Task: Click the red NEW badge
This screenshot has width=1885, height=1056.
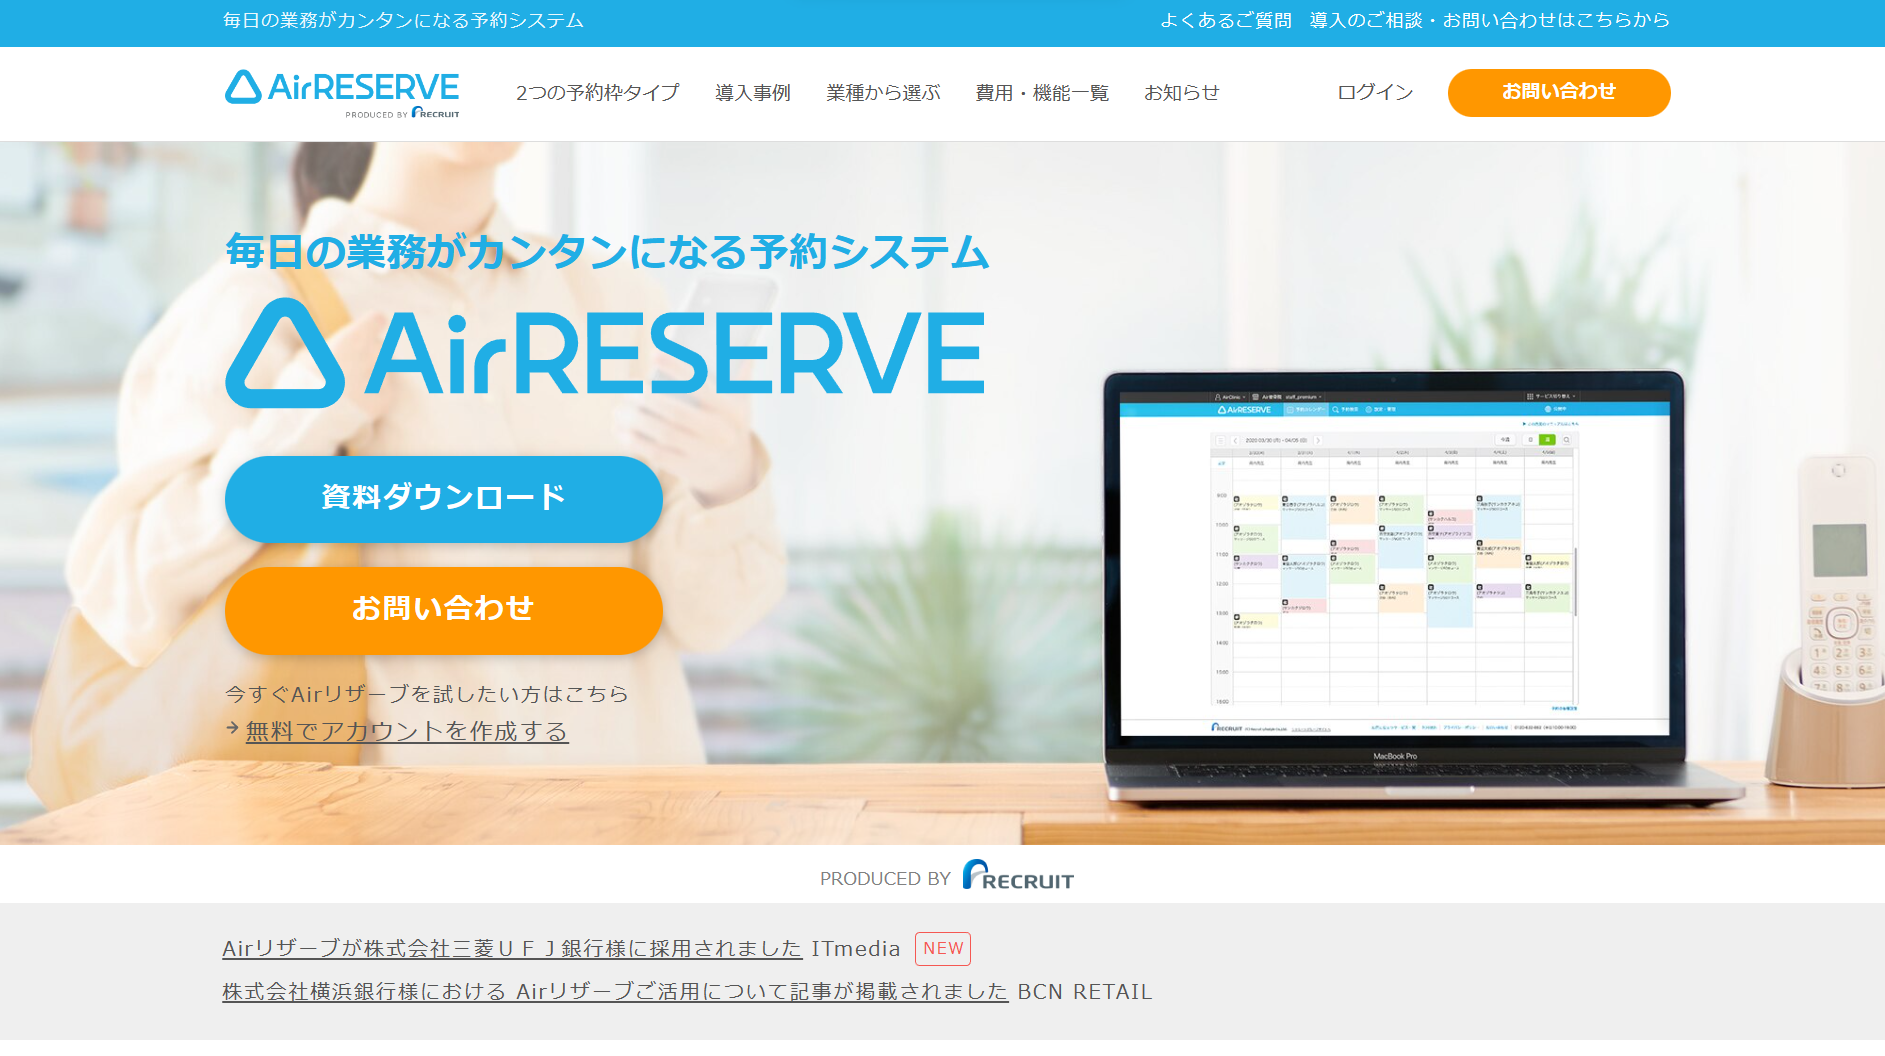Action: pos(943,948)
